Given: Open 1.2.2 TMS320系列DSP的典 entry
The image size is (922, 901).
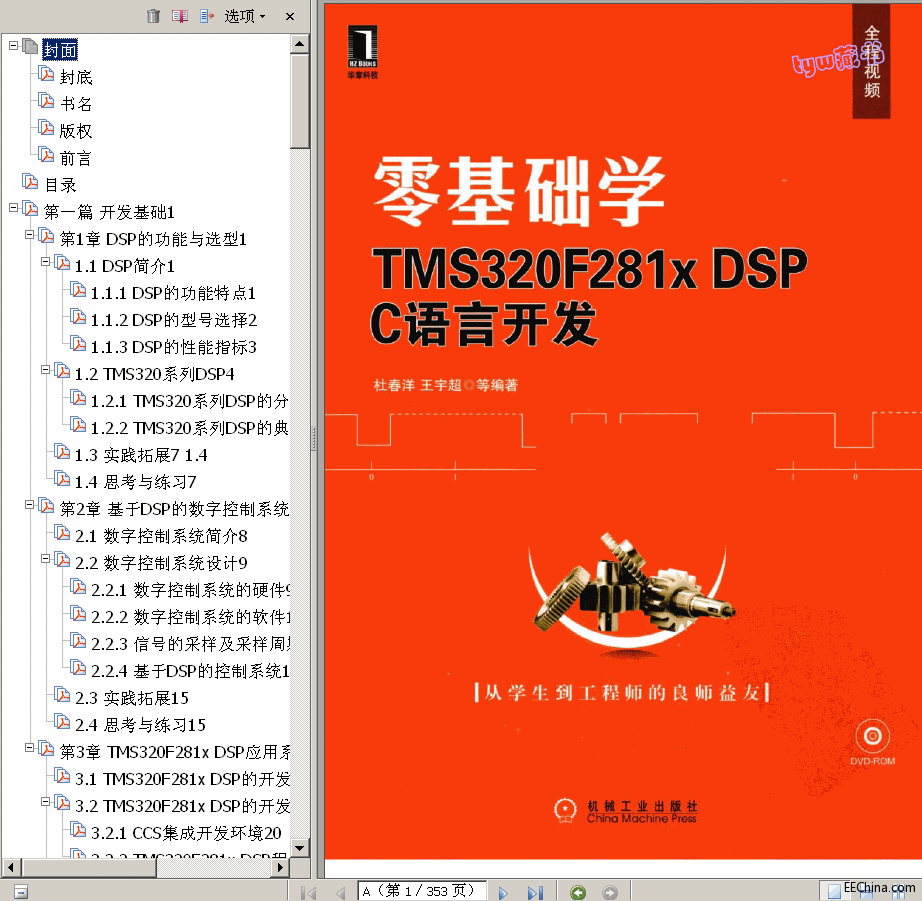Looking at the screenshot, I should coord(189,428).
